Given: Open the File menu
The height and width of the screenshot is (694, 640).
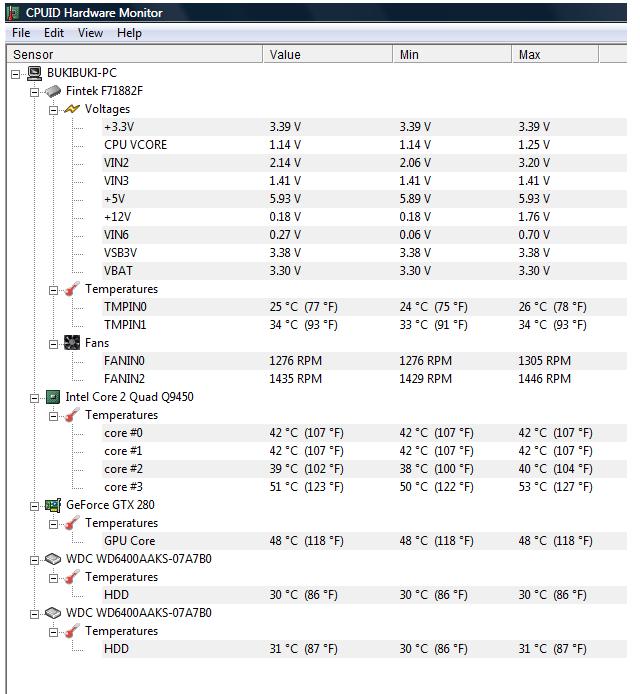Looking at the screenshot, I should pos(21,33).
